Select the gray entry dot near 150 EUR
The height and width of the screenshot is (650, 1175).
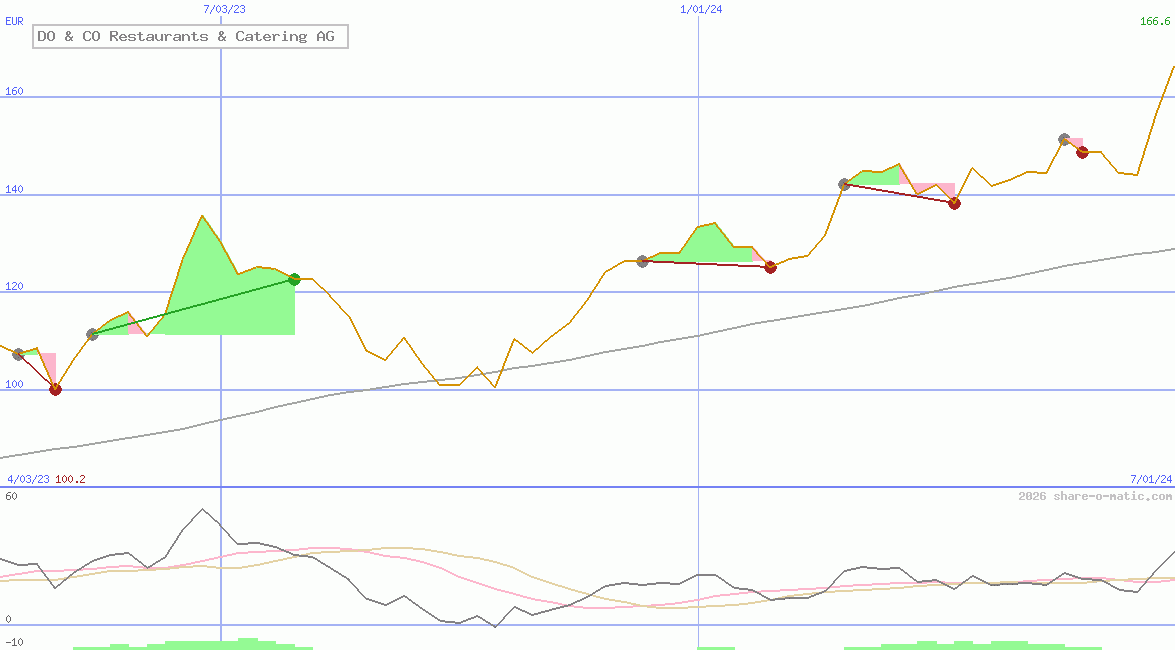(x=1064, y=139)
